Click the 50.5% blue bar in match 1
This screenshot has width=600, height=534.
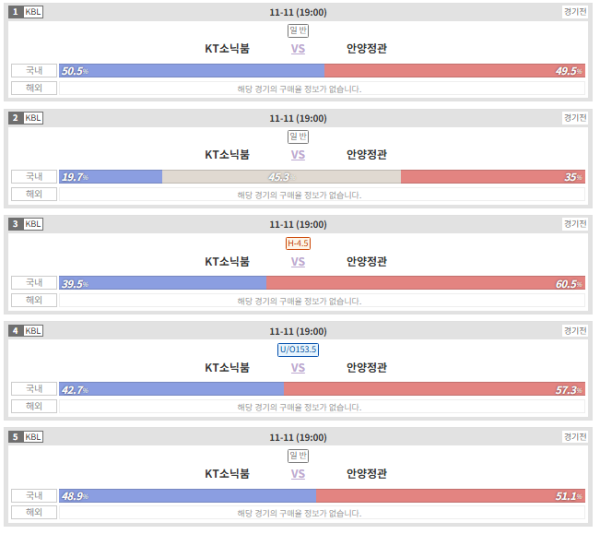click(192, 71)
